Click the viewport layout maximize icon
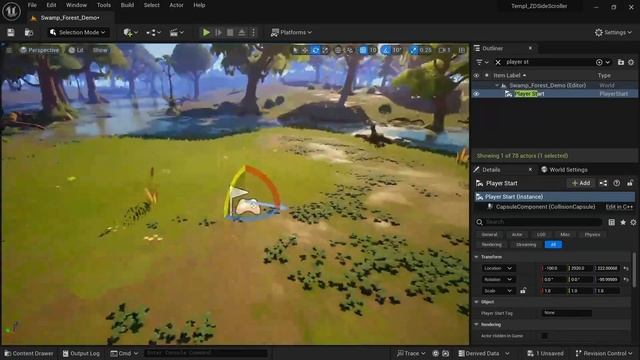 [462, 50]
